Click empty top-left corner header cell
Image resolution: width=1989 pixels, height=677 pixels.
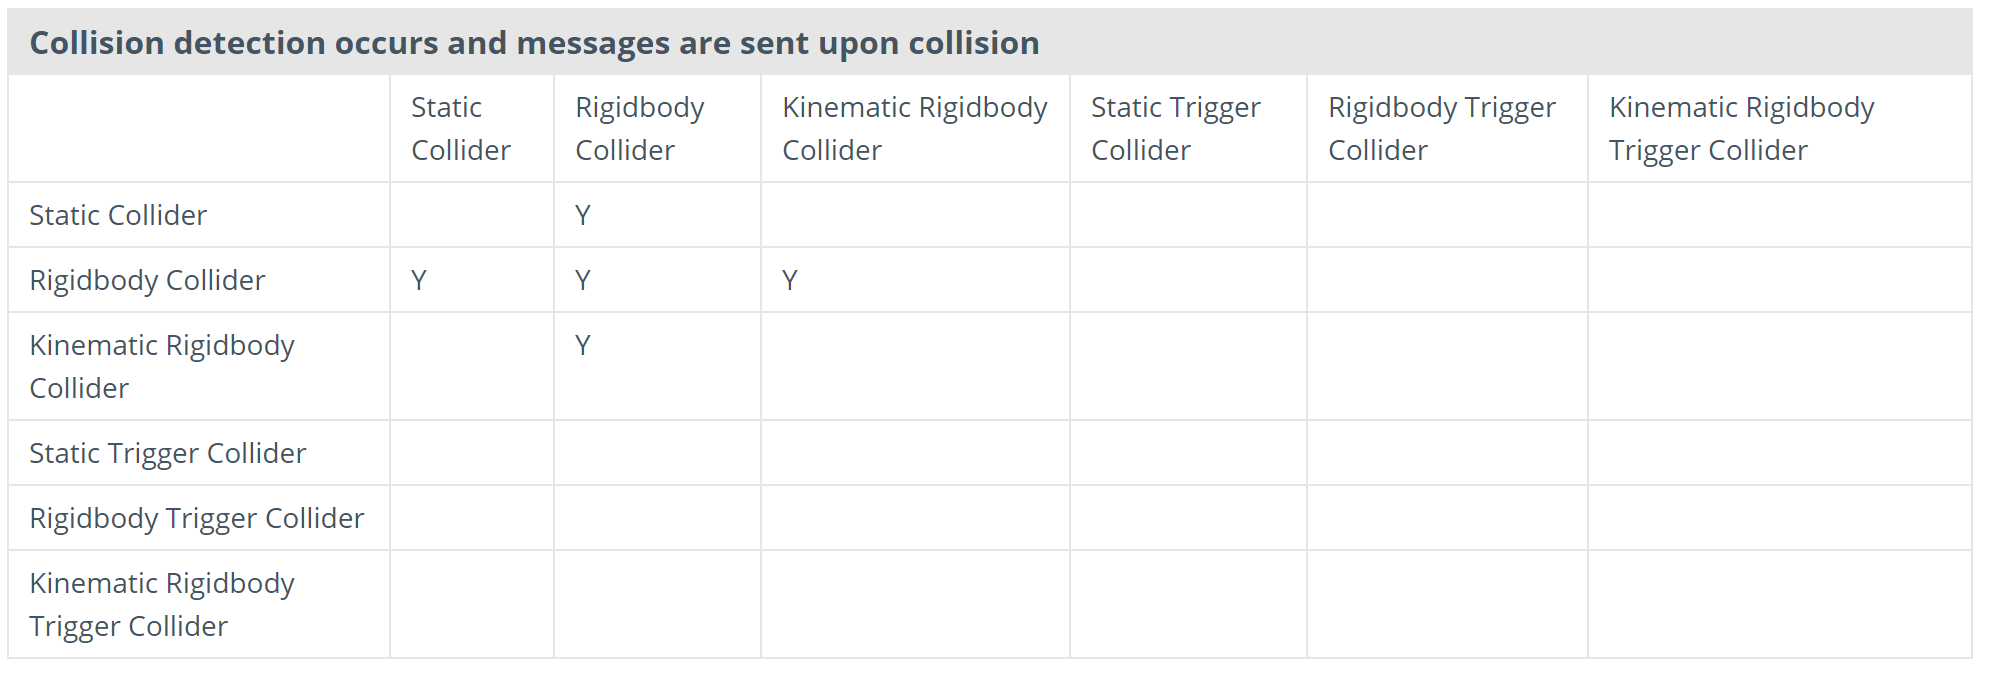coord(198,128)
